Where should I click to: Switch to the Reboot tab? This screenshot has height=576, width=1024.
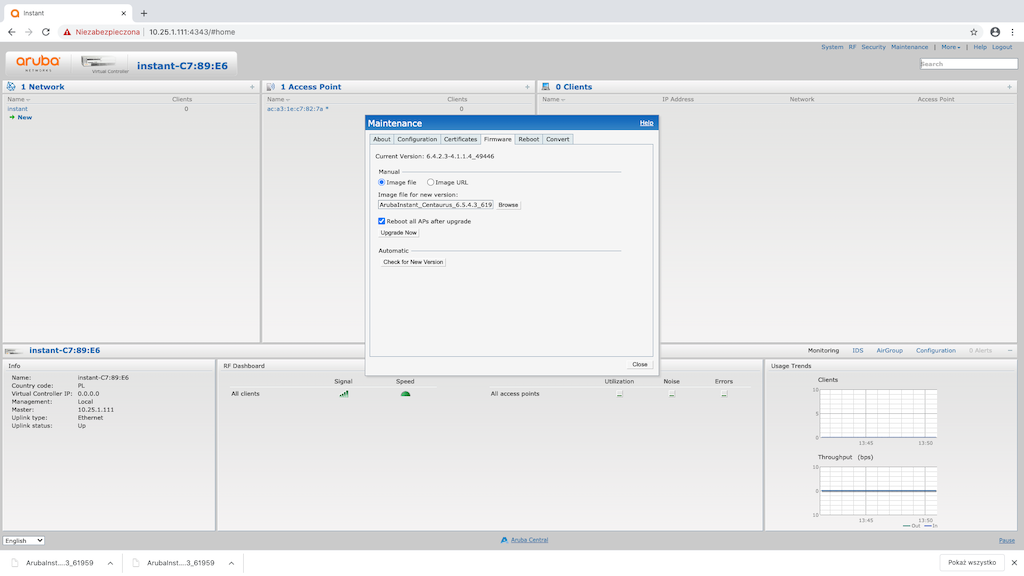528,139
